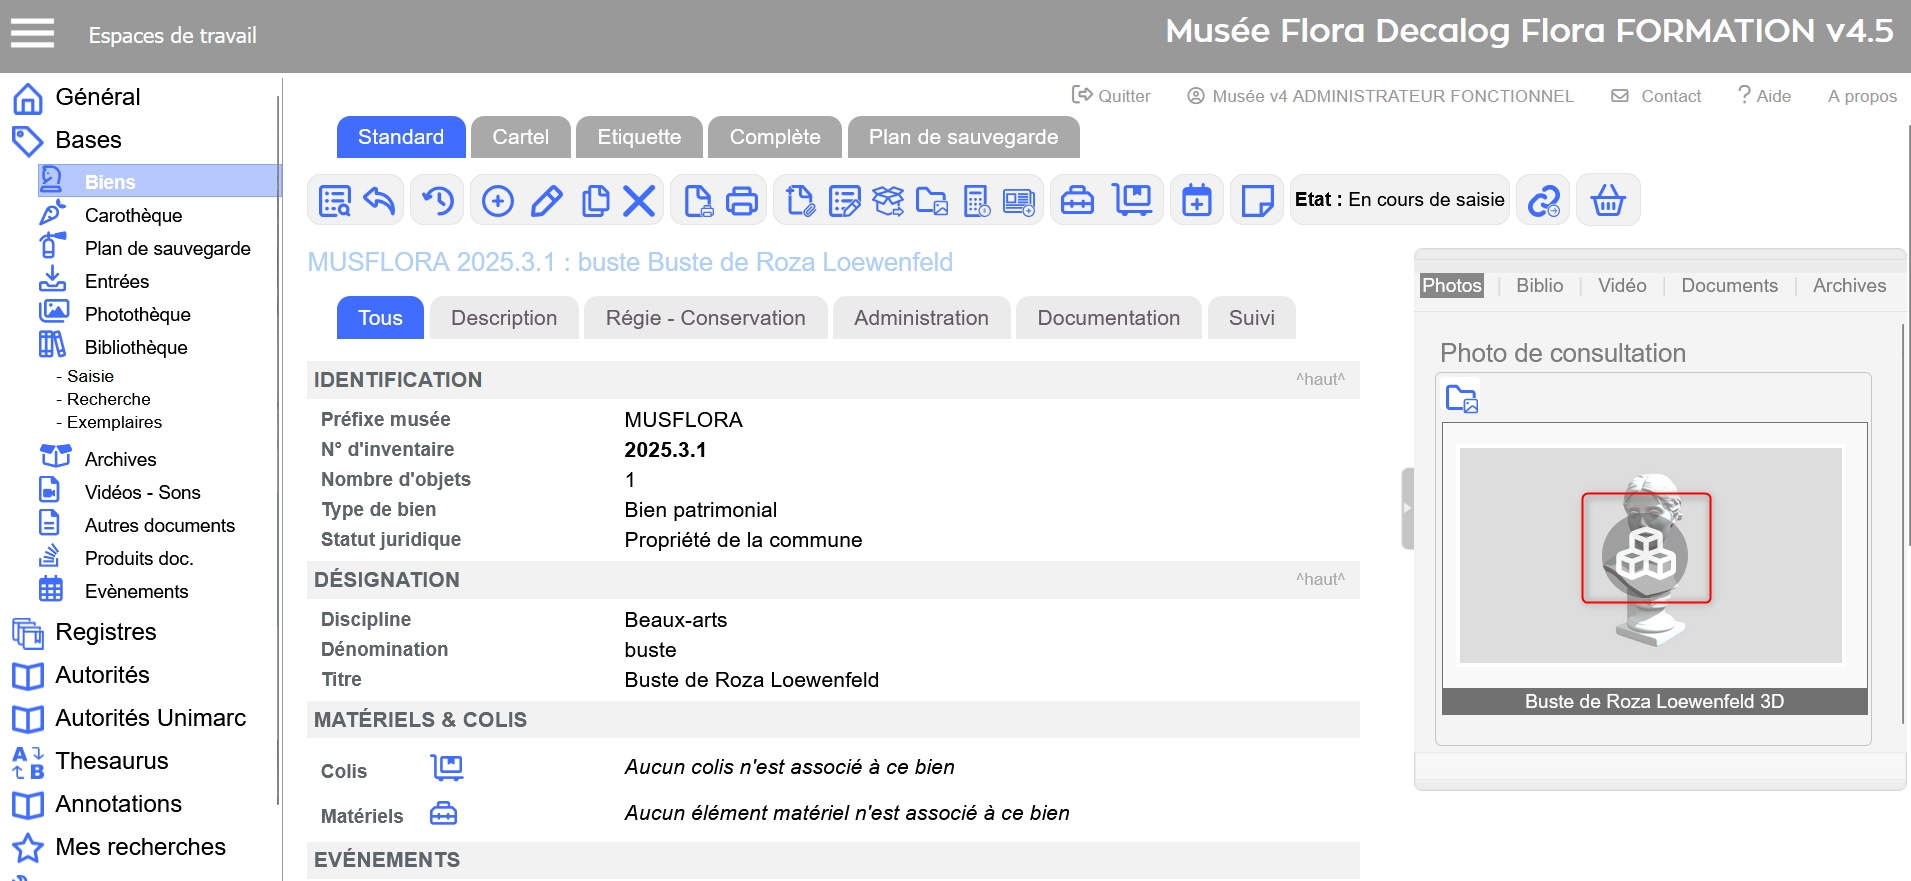The image size is (1911, 881).
Task: Open the Thesaurus section in the sidebar
Action: (x=112, y=761)
